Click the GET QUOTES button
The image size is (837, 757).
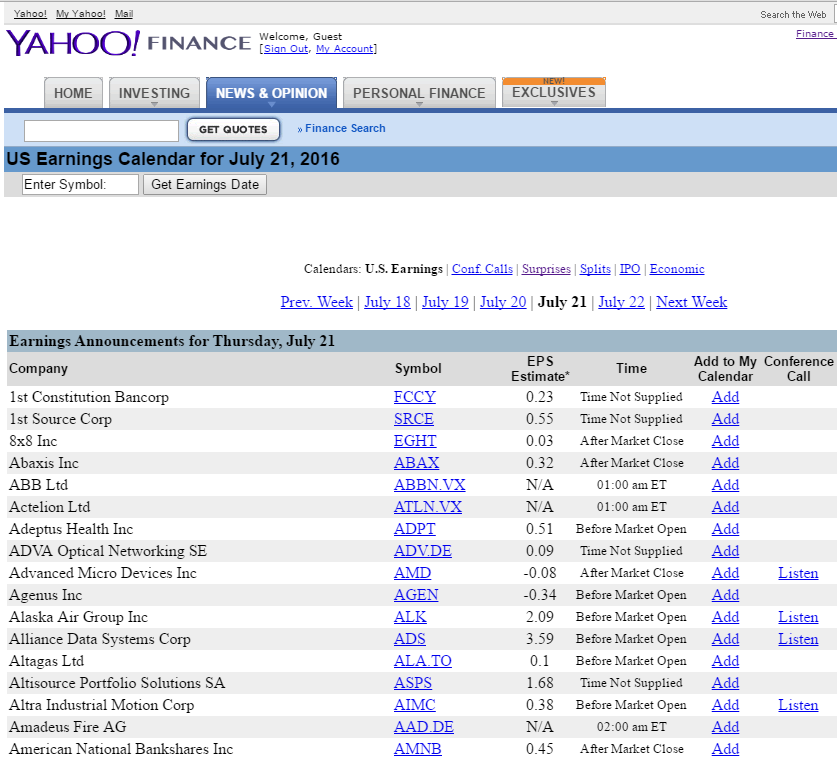[x=233, y=129]
